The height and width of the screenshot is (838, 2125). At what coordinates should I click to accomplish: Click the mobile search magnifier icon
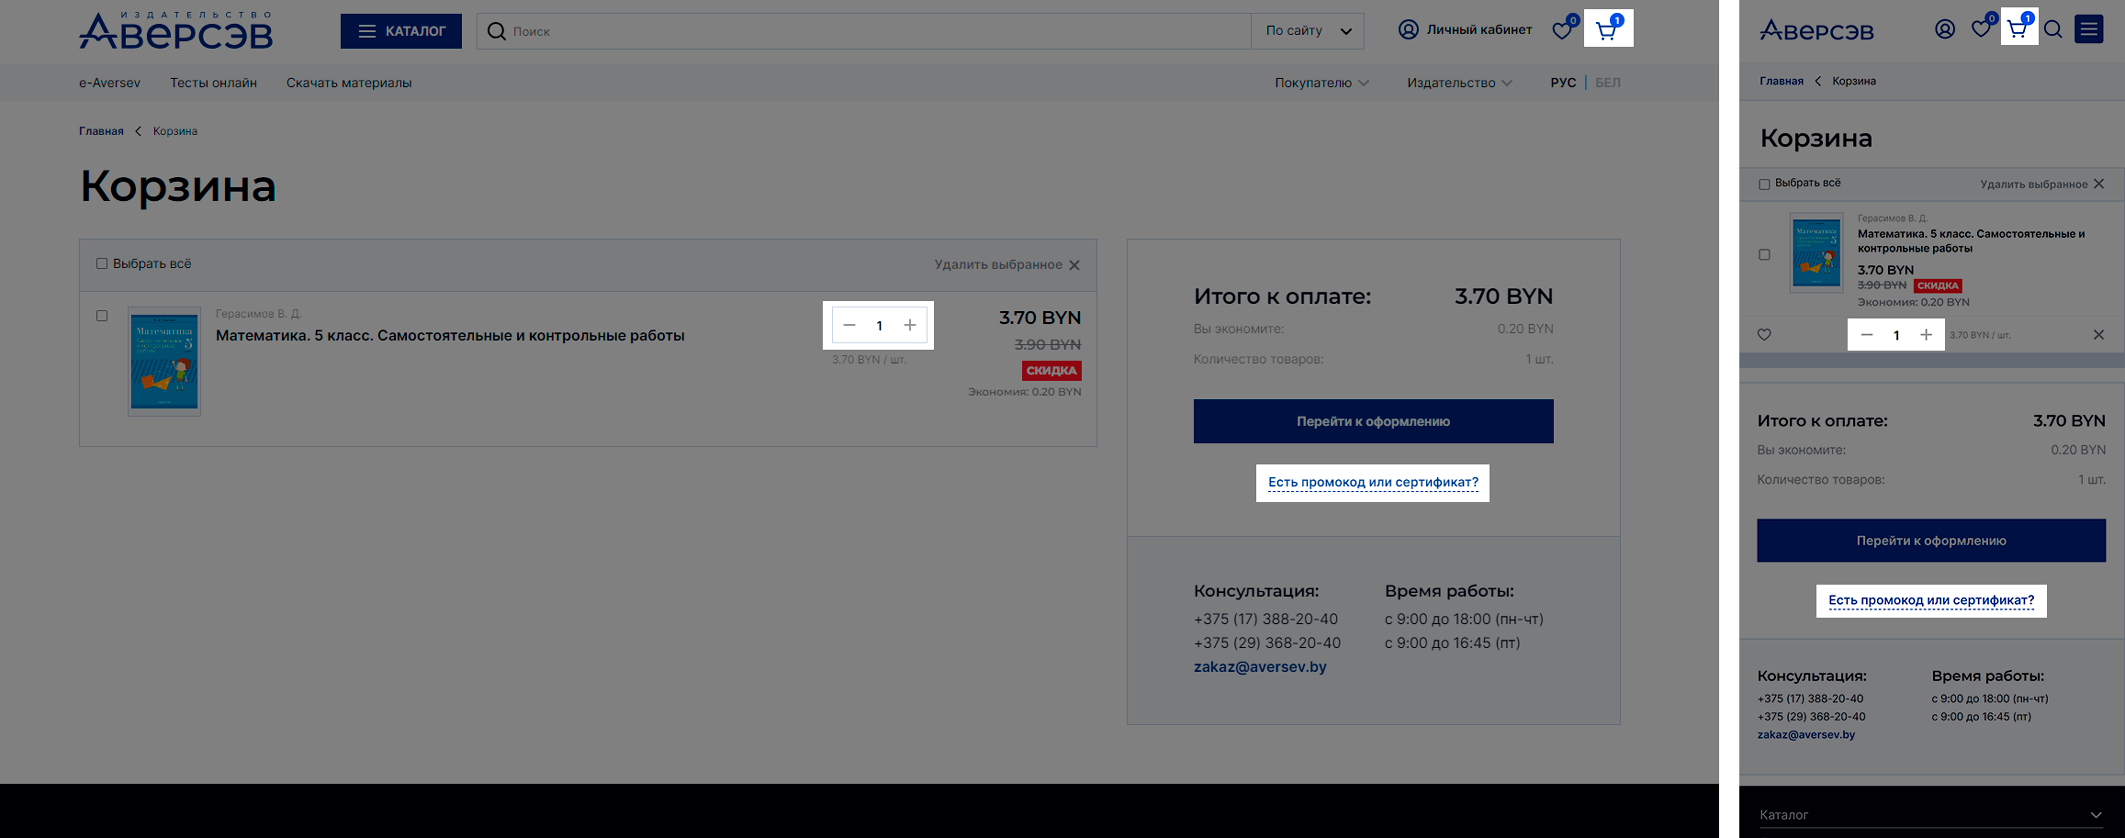[x=2053, y=30]
